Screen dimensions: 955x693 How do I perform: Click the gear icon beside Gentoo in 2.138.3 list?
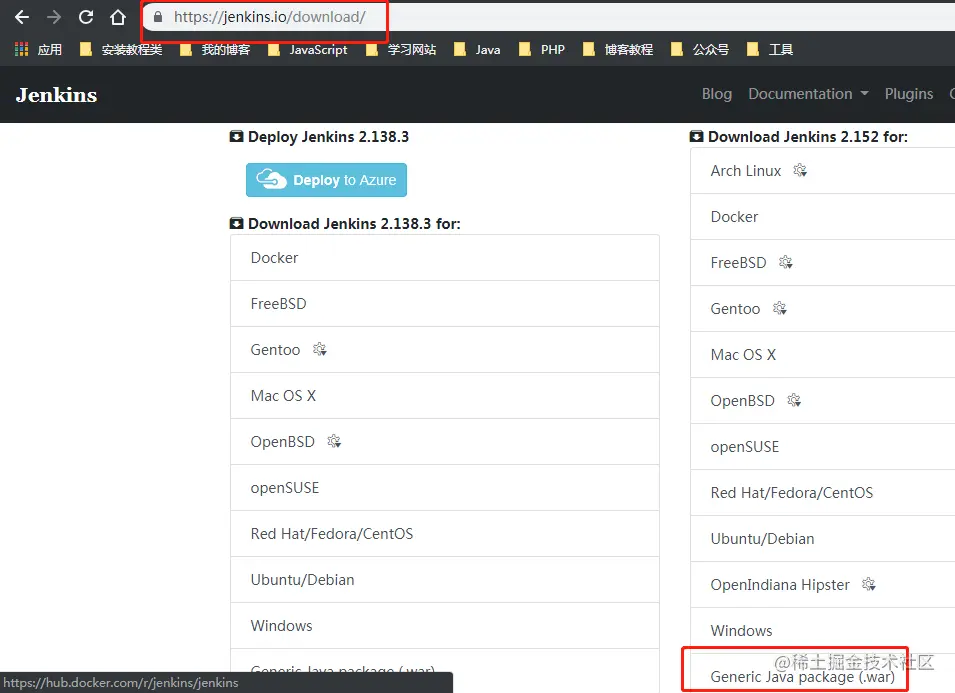pyautogui.click(x=320, y=349)
